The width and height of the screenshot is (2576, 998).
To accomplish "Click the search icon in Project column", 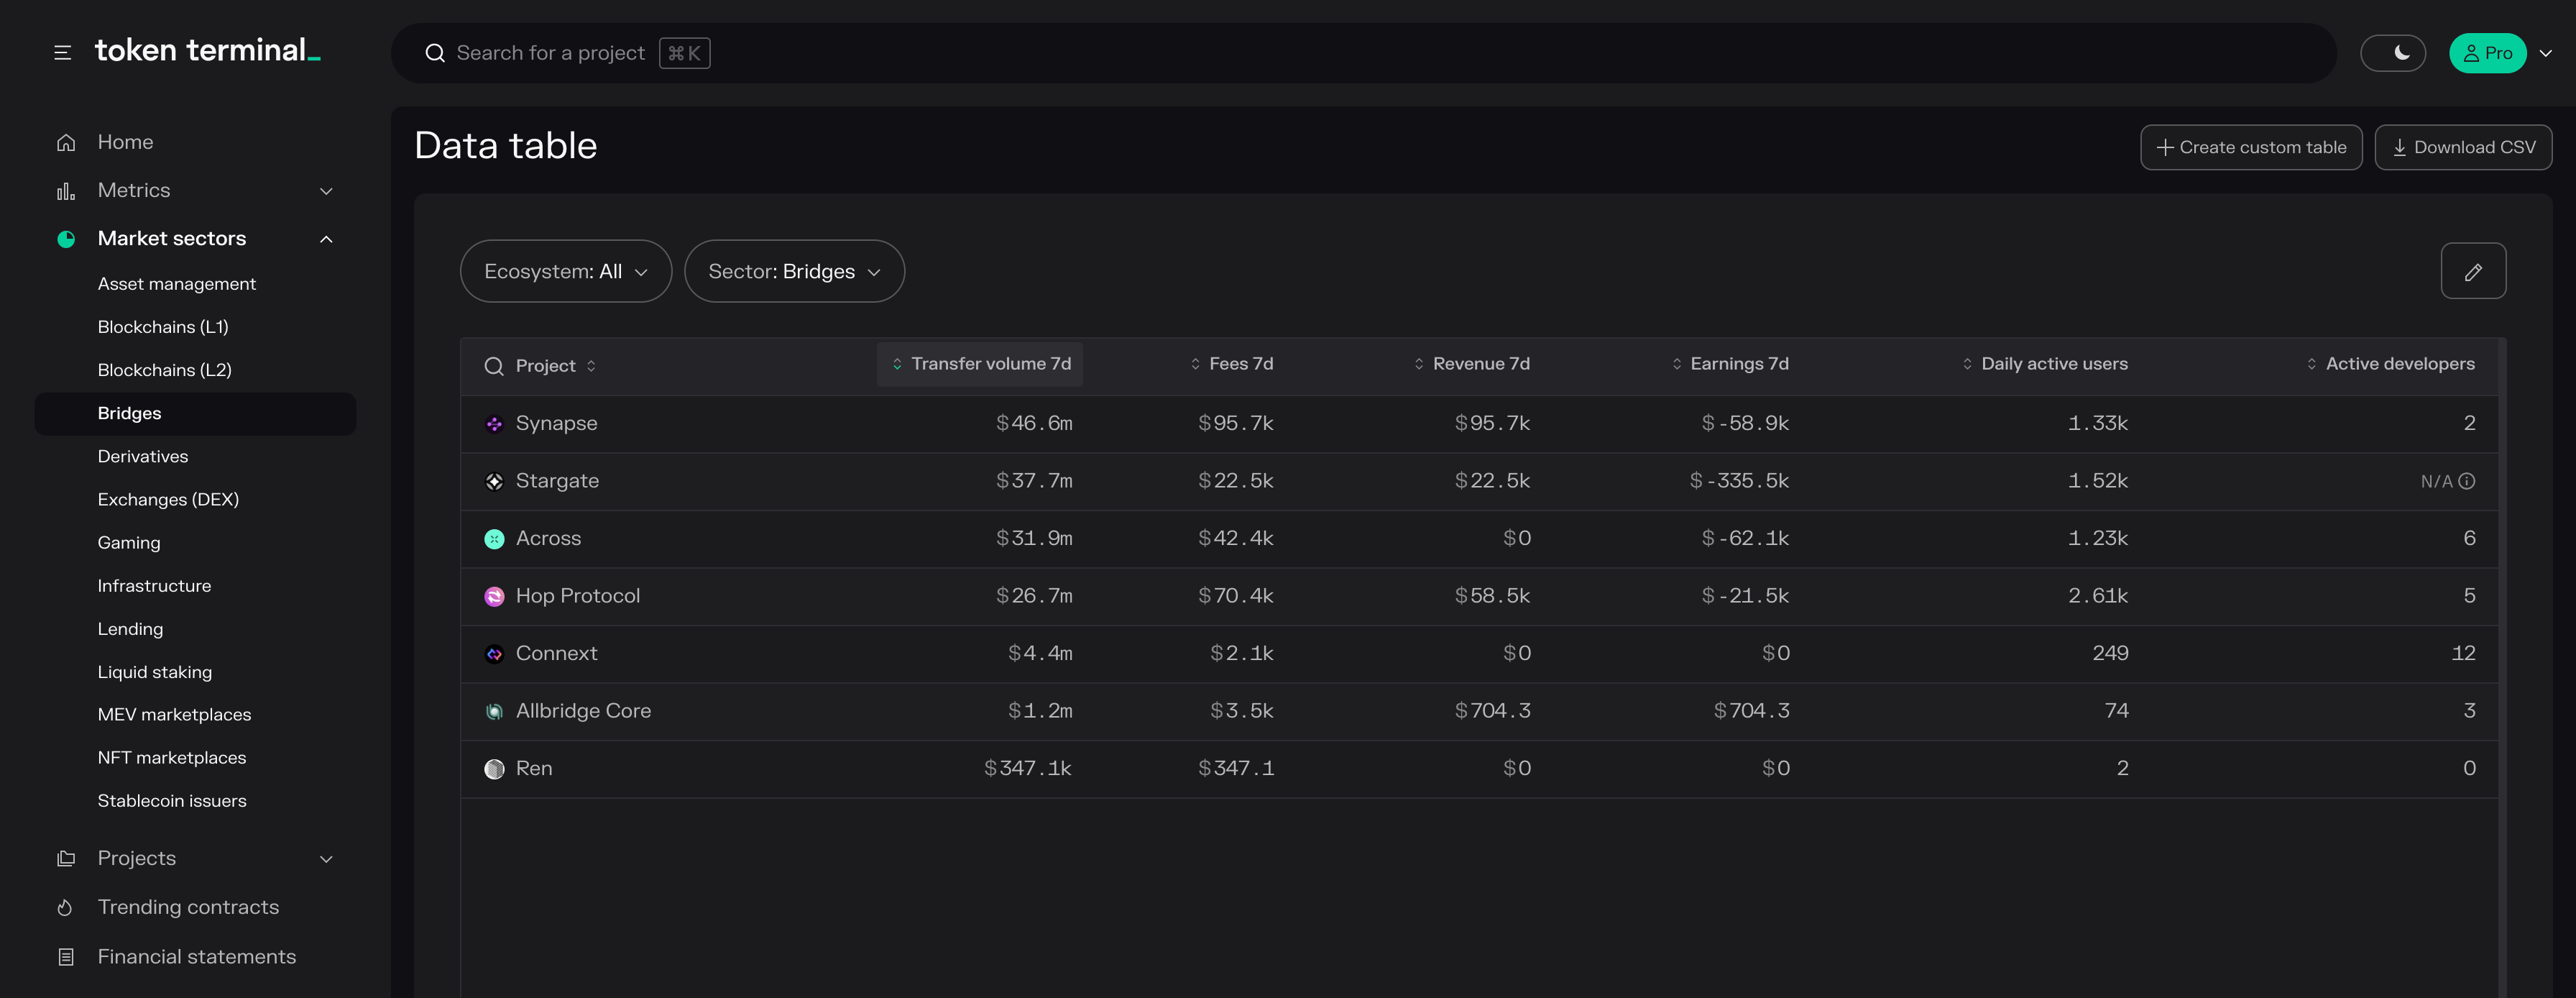I will coord(493,366).
